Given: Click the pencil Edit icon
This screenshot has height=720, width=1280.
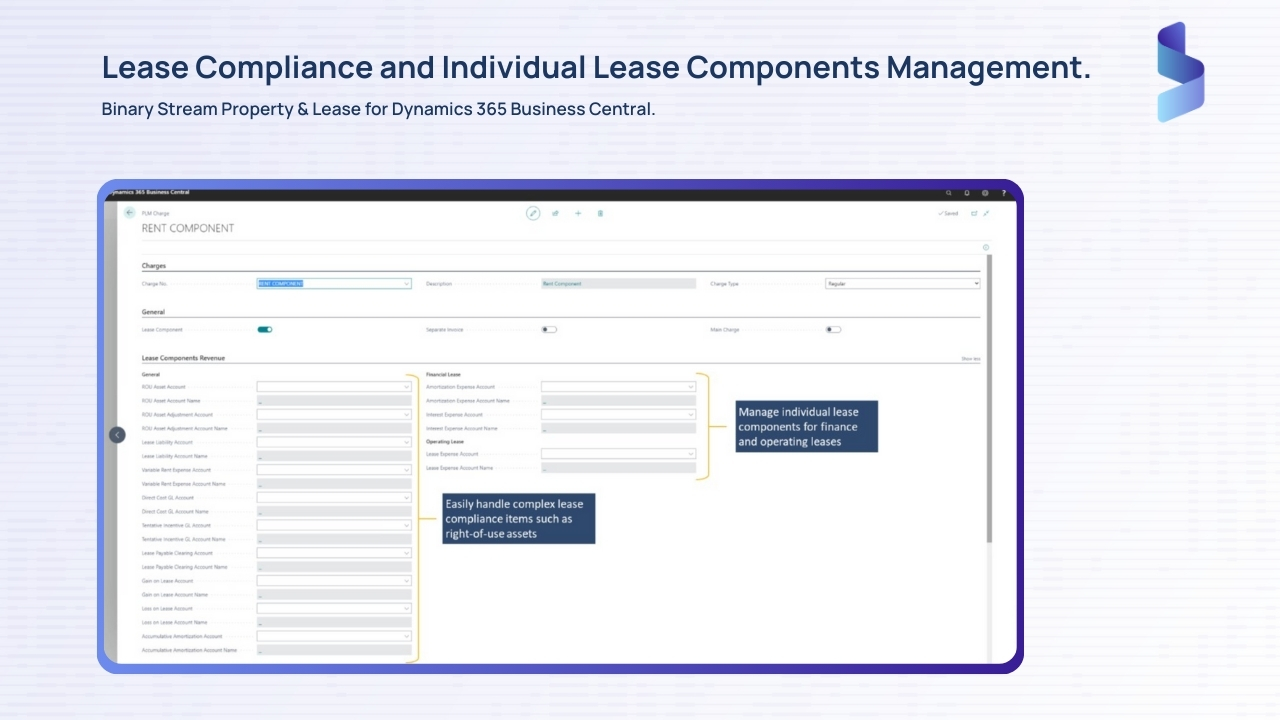Looking at the screenshot, I should (533, 213).
